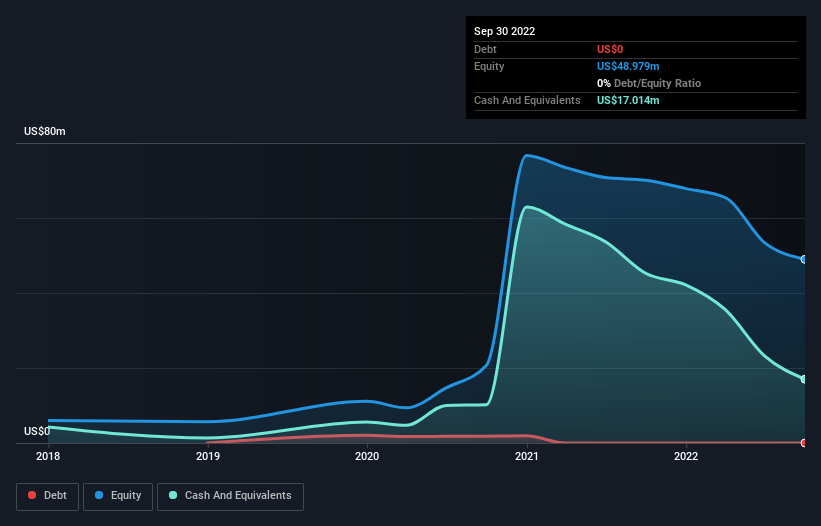Select the Debt endpoint marker on chart

tap(804, 443)
